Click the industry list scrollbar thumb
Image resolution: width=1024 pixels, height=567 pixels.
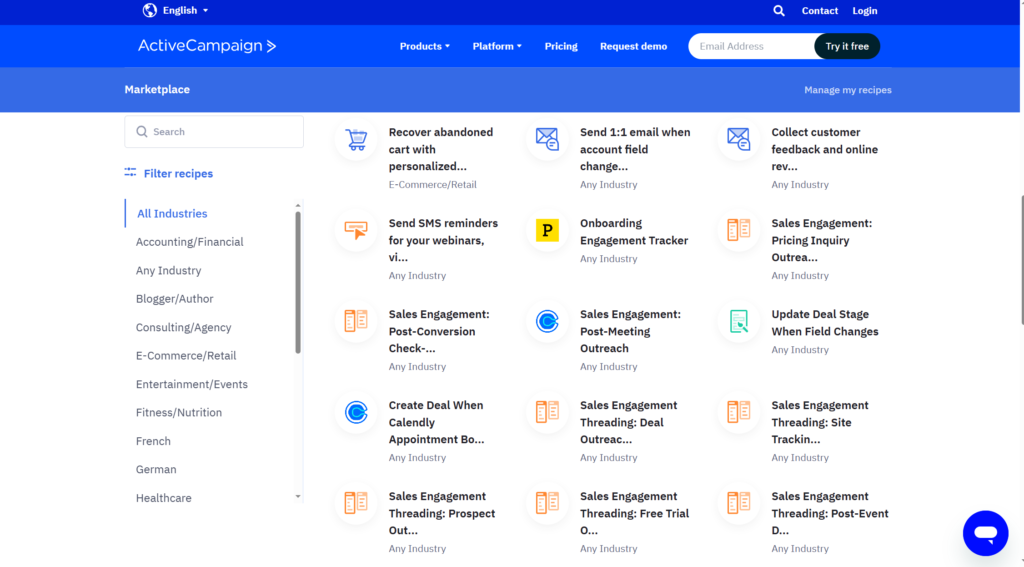tap(298, 282)
